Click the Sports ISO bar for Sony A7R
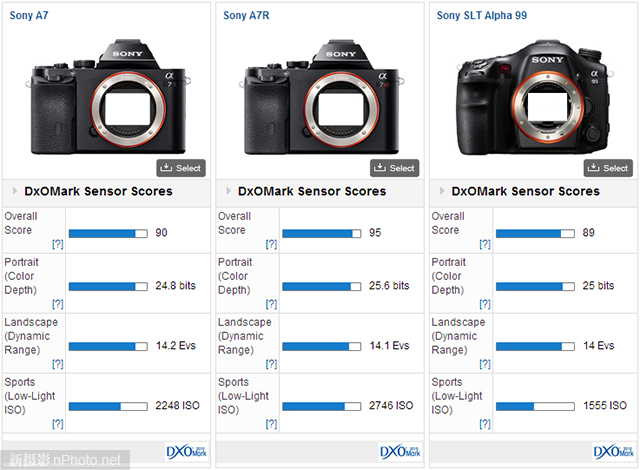This screenshot has height=470, width=640. pos(322,406)
